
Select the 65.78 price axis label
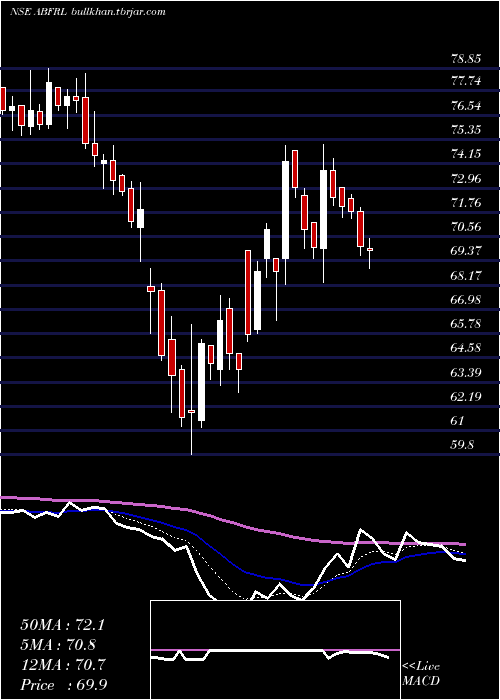466,324
